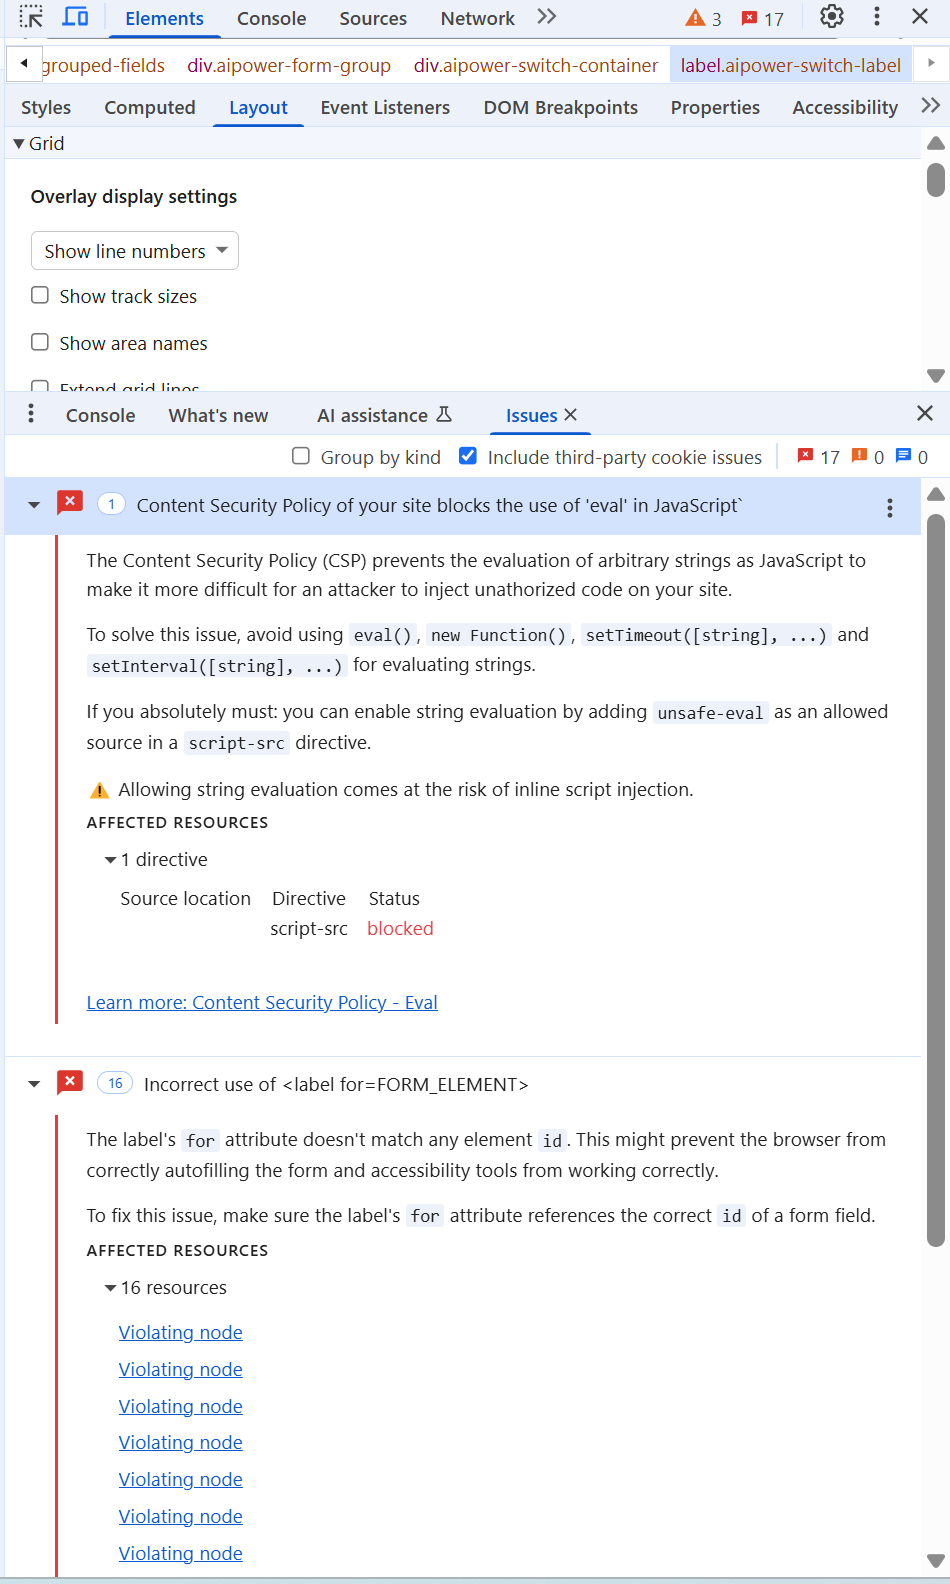This screenshot has width=950, height=1584.
Task: Open the customize DevTools three-dot menu
Action: tap(877, 17)
